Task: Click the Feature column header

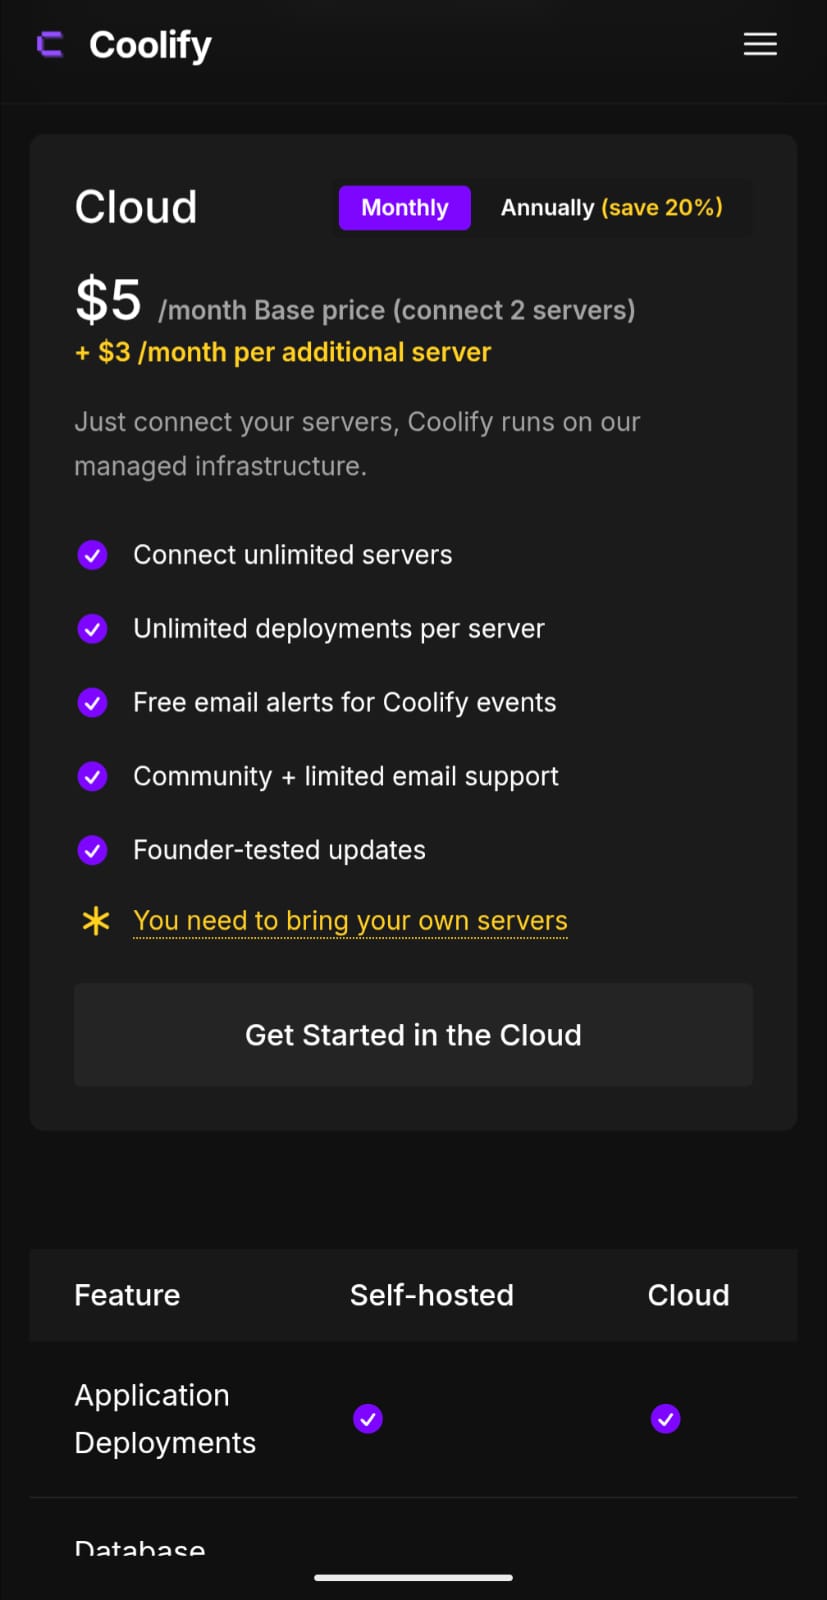Action: point(127,1295)
